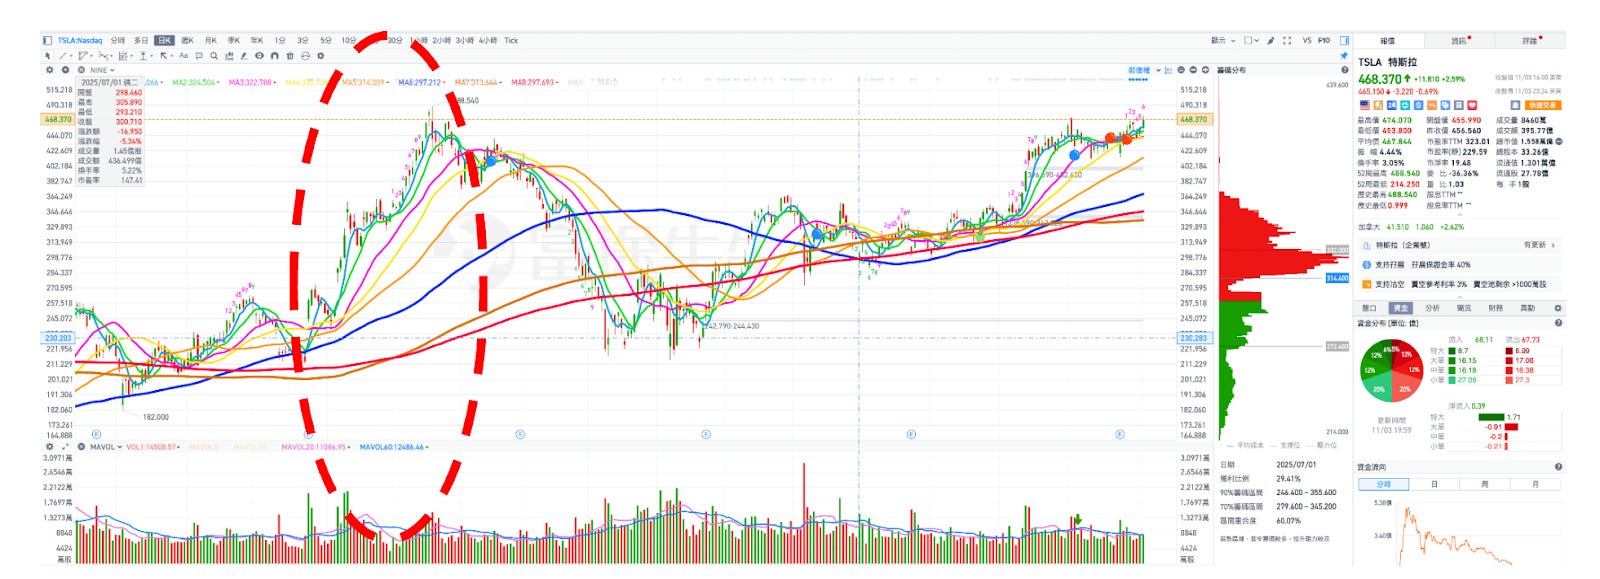The width and height of the screenshot is (1600, 579).
Task: Switch to 月K monthly candlestick
Action: coord(211,41)
